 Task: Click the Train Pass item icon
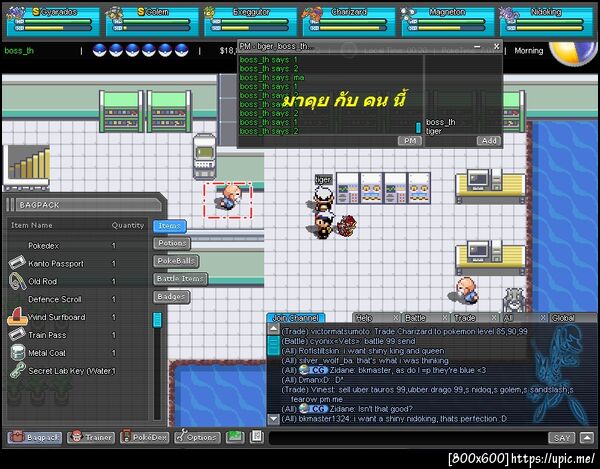tap(17, 334)
